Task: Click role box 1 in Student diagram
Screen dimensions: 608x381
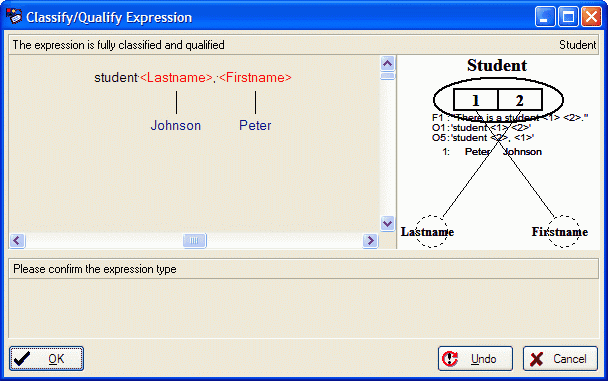Action: [476, 100]
